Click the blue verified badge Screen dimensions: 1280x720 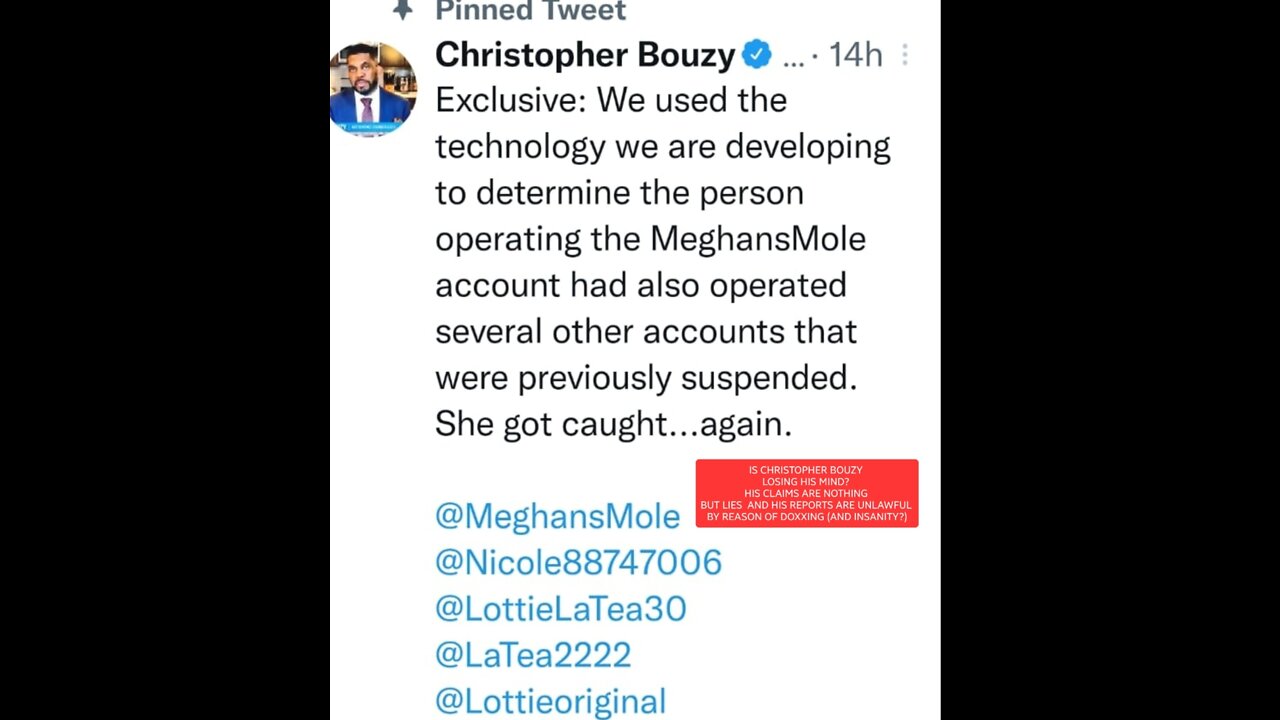click(757, 54)
